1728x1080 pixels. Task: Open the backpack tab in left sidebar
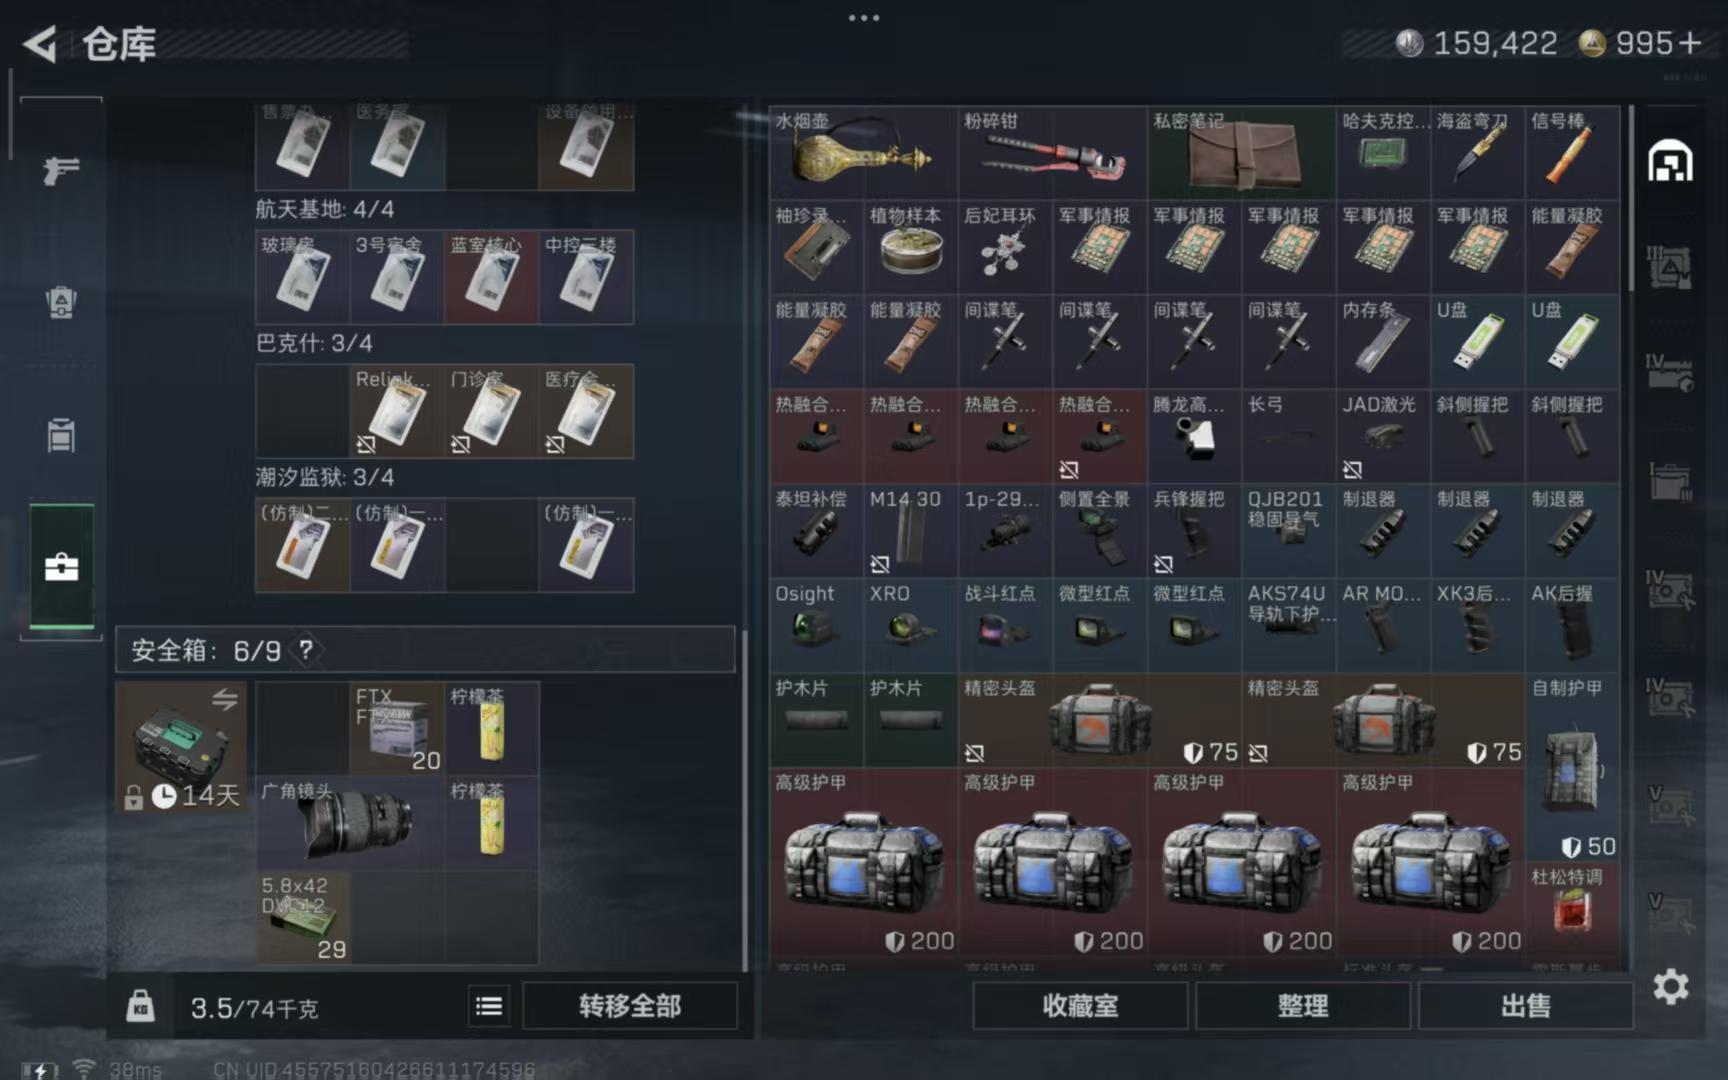61,435
